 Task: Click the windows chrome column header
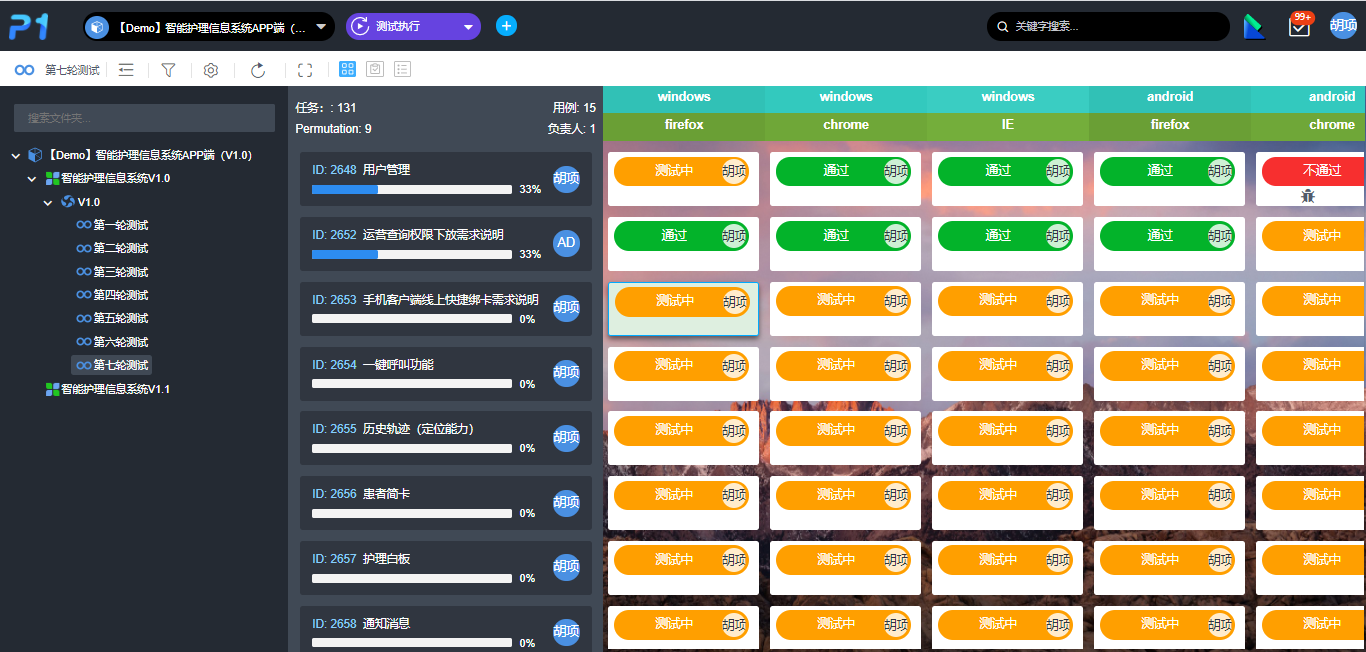(x=846, y=111)
